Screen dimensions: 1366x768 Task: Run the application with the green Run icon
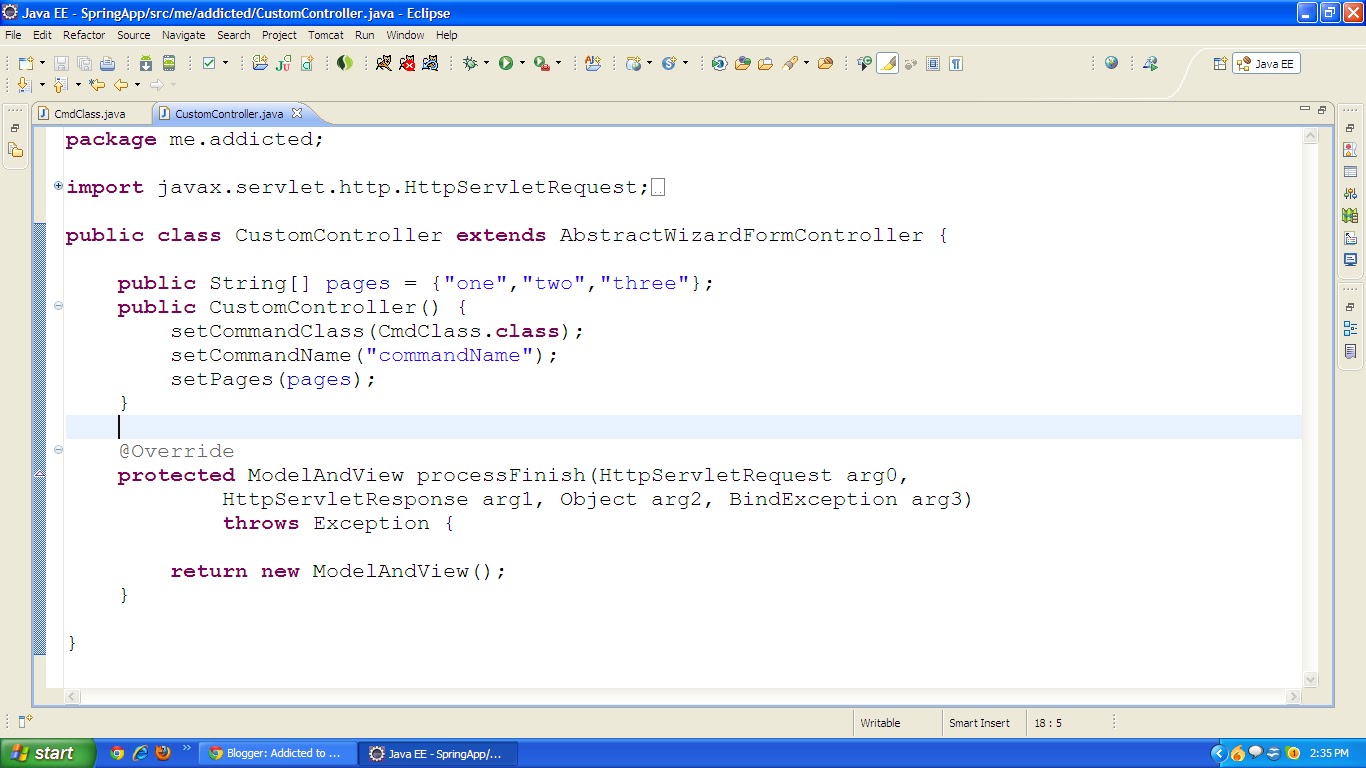coord(507,63)
